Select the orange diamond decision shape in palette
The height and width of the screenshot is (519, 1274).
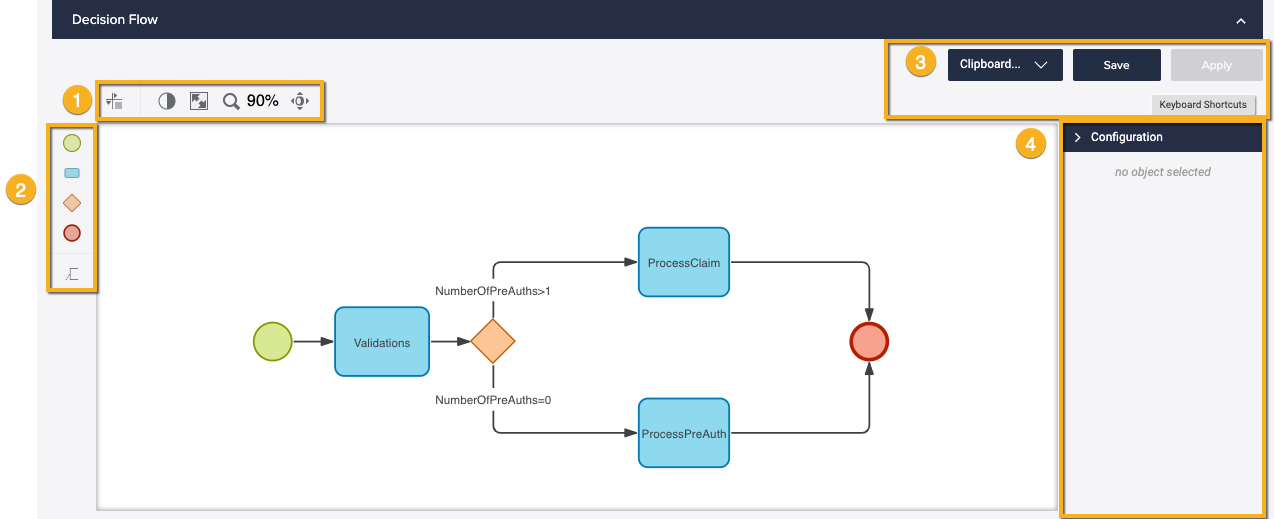72,203
